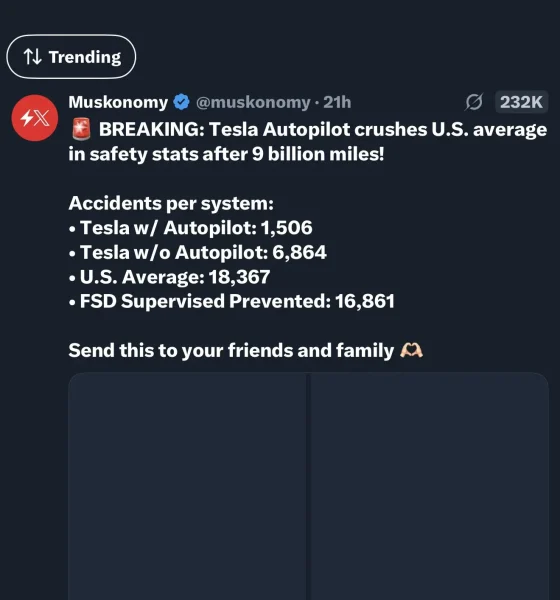Click the heart hands emoji
The image size is (560, 600).
(411, 350)
